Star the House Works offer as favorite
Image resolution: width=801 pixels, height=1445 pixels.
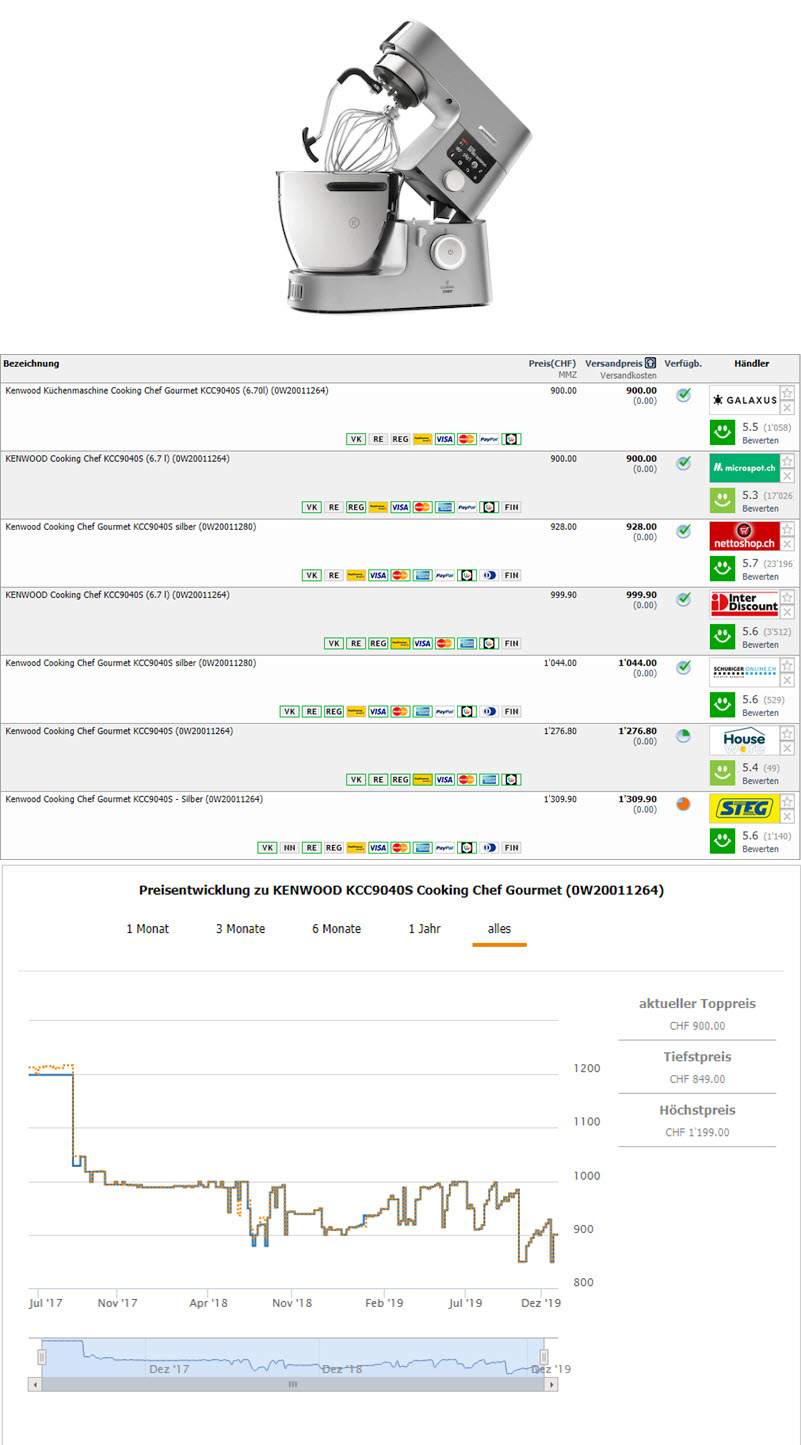coord(787,733)
